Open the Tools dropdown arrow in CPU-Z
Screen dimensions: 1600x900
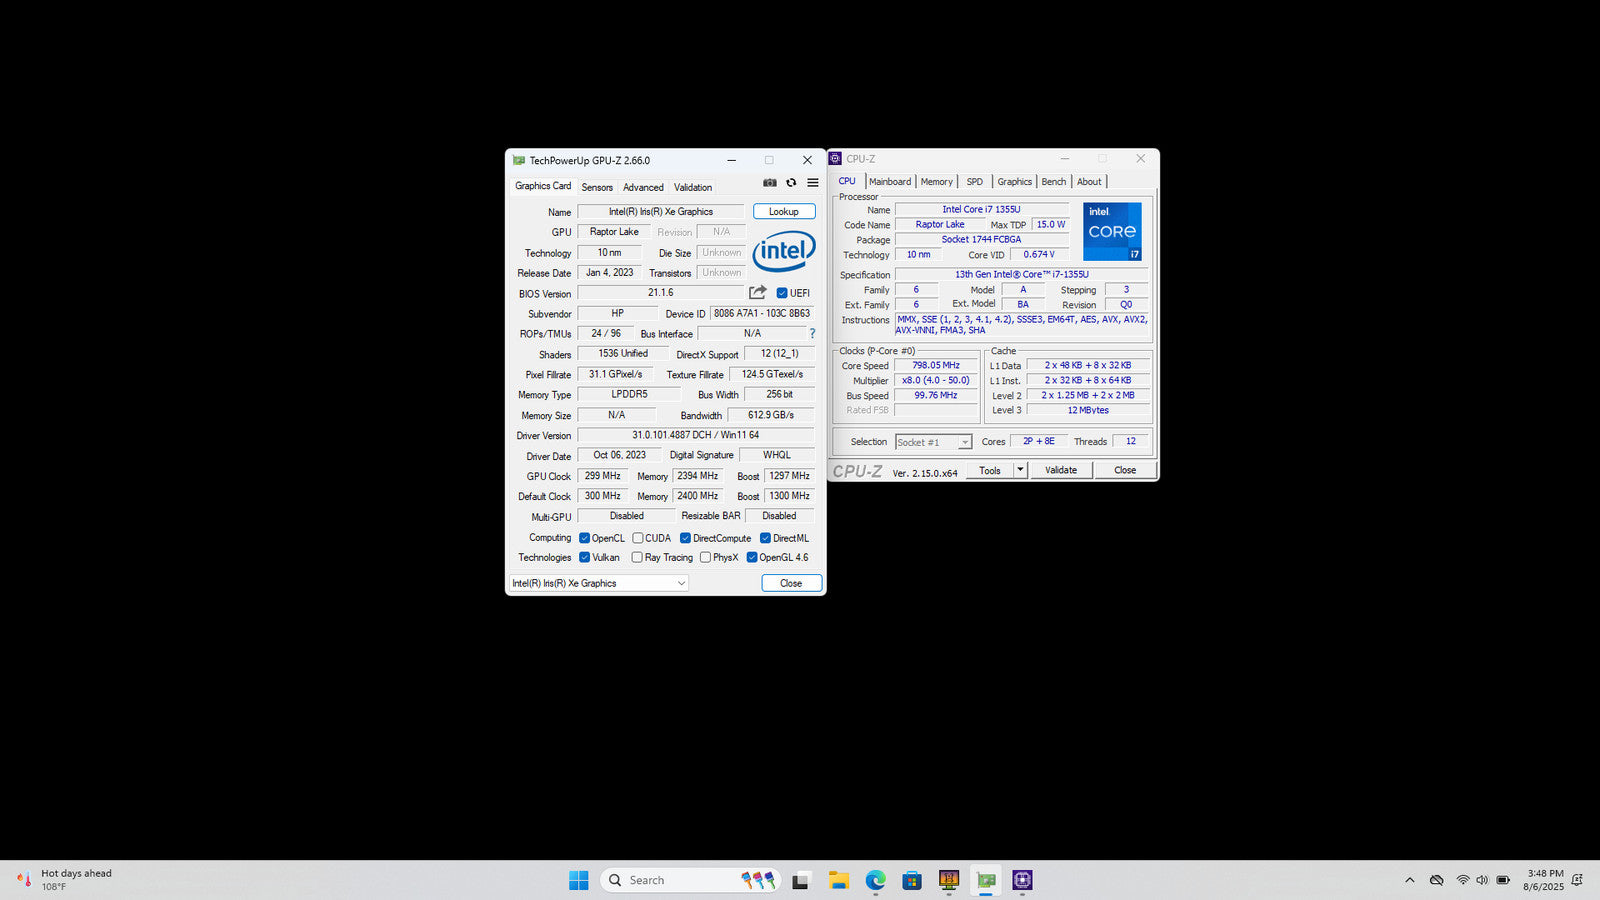point(1020,470)
